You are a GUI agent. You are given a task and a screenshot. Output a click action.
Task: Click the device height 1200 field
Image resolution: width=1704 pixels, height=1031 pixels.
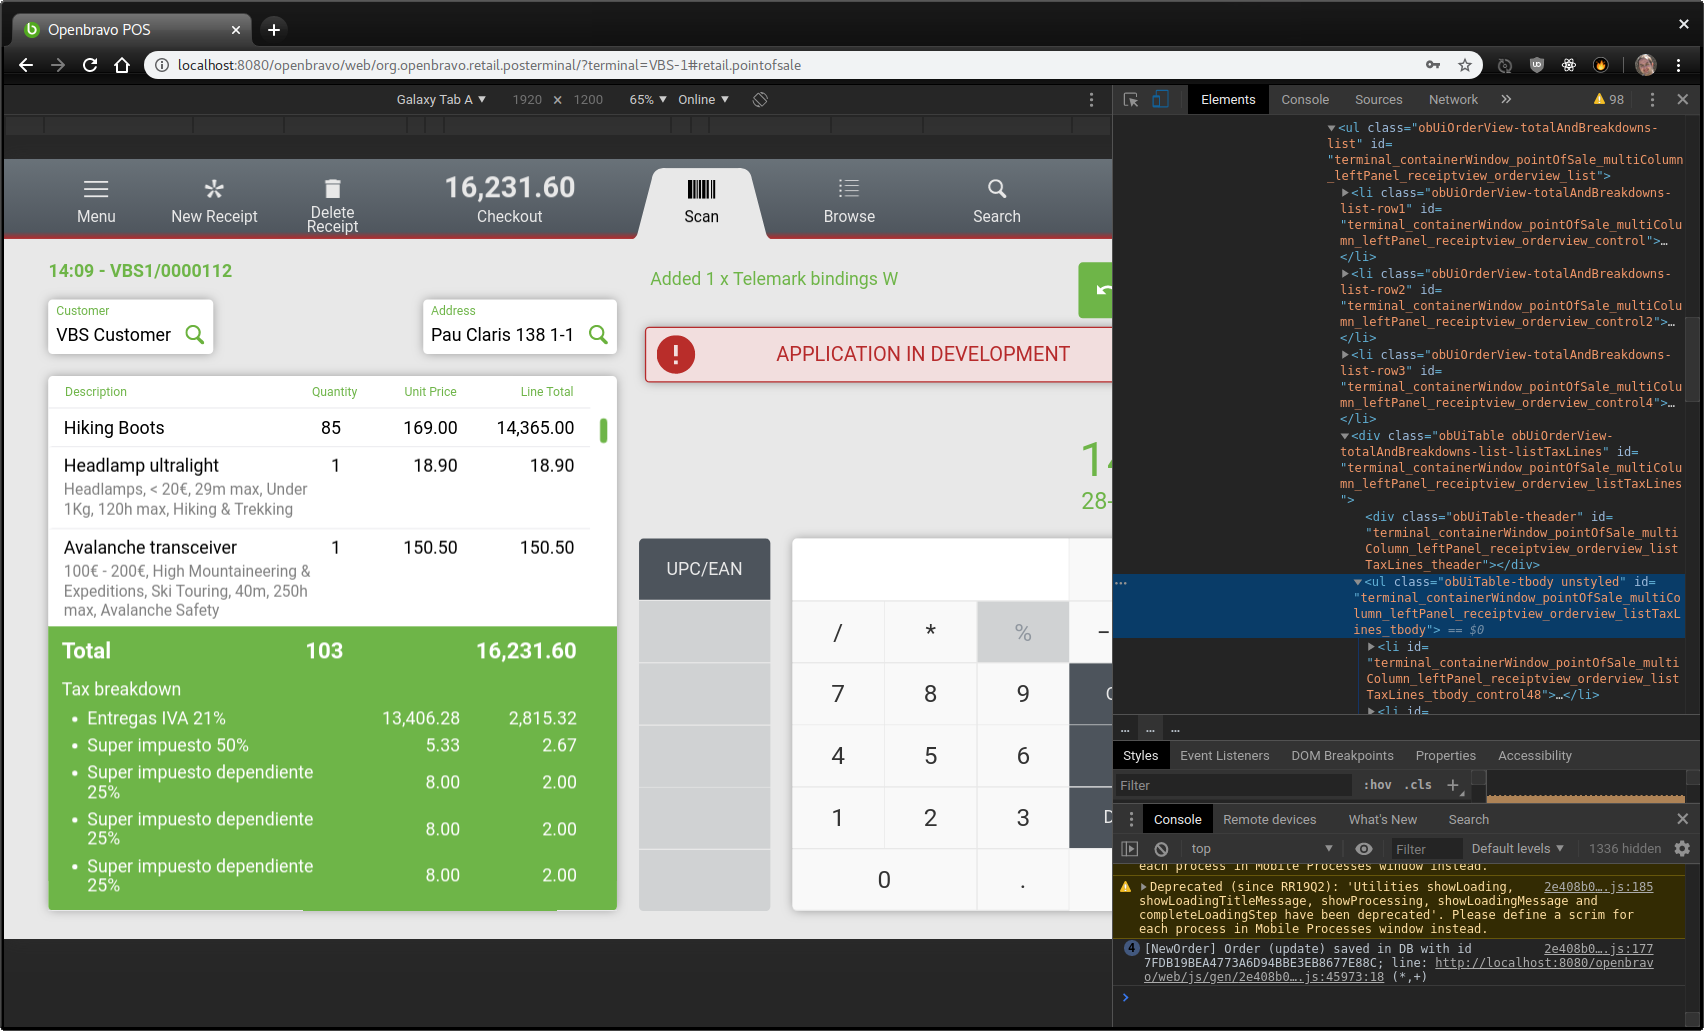pyautogui.click(x=588, y=99)
